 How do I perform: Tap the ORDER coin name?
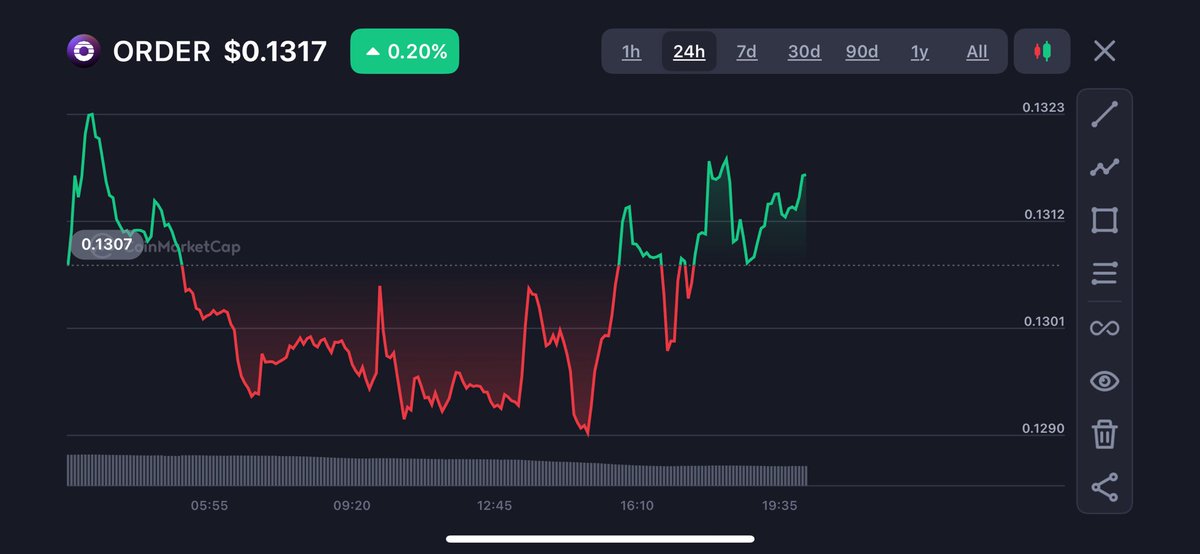162,51
